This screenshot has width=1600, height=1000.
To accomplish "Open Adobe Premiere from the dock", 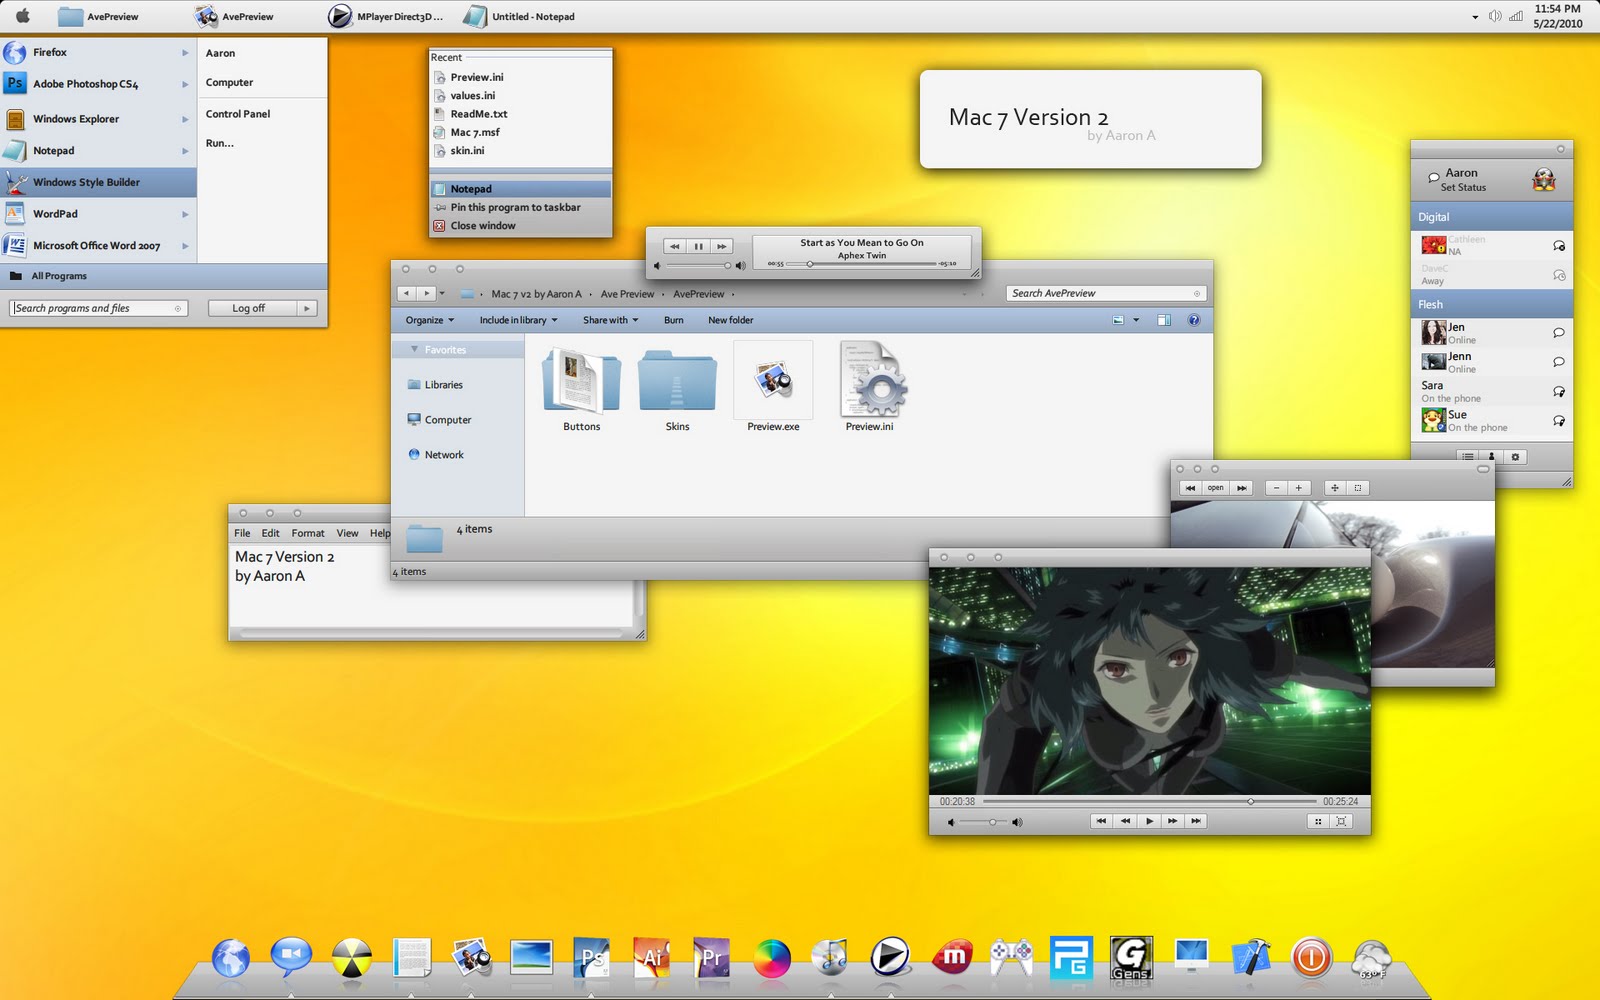I will tap(711, 958).
